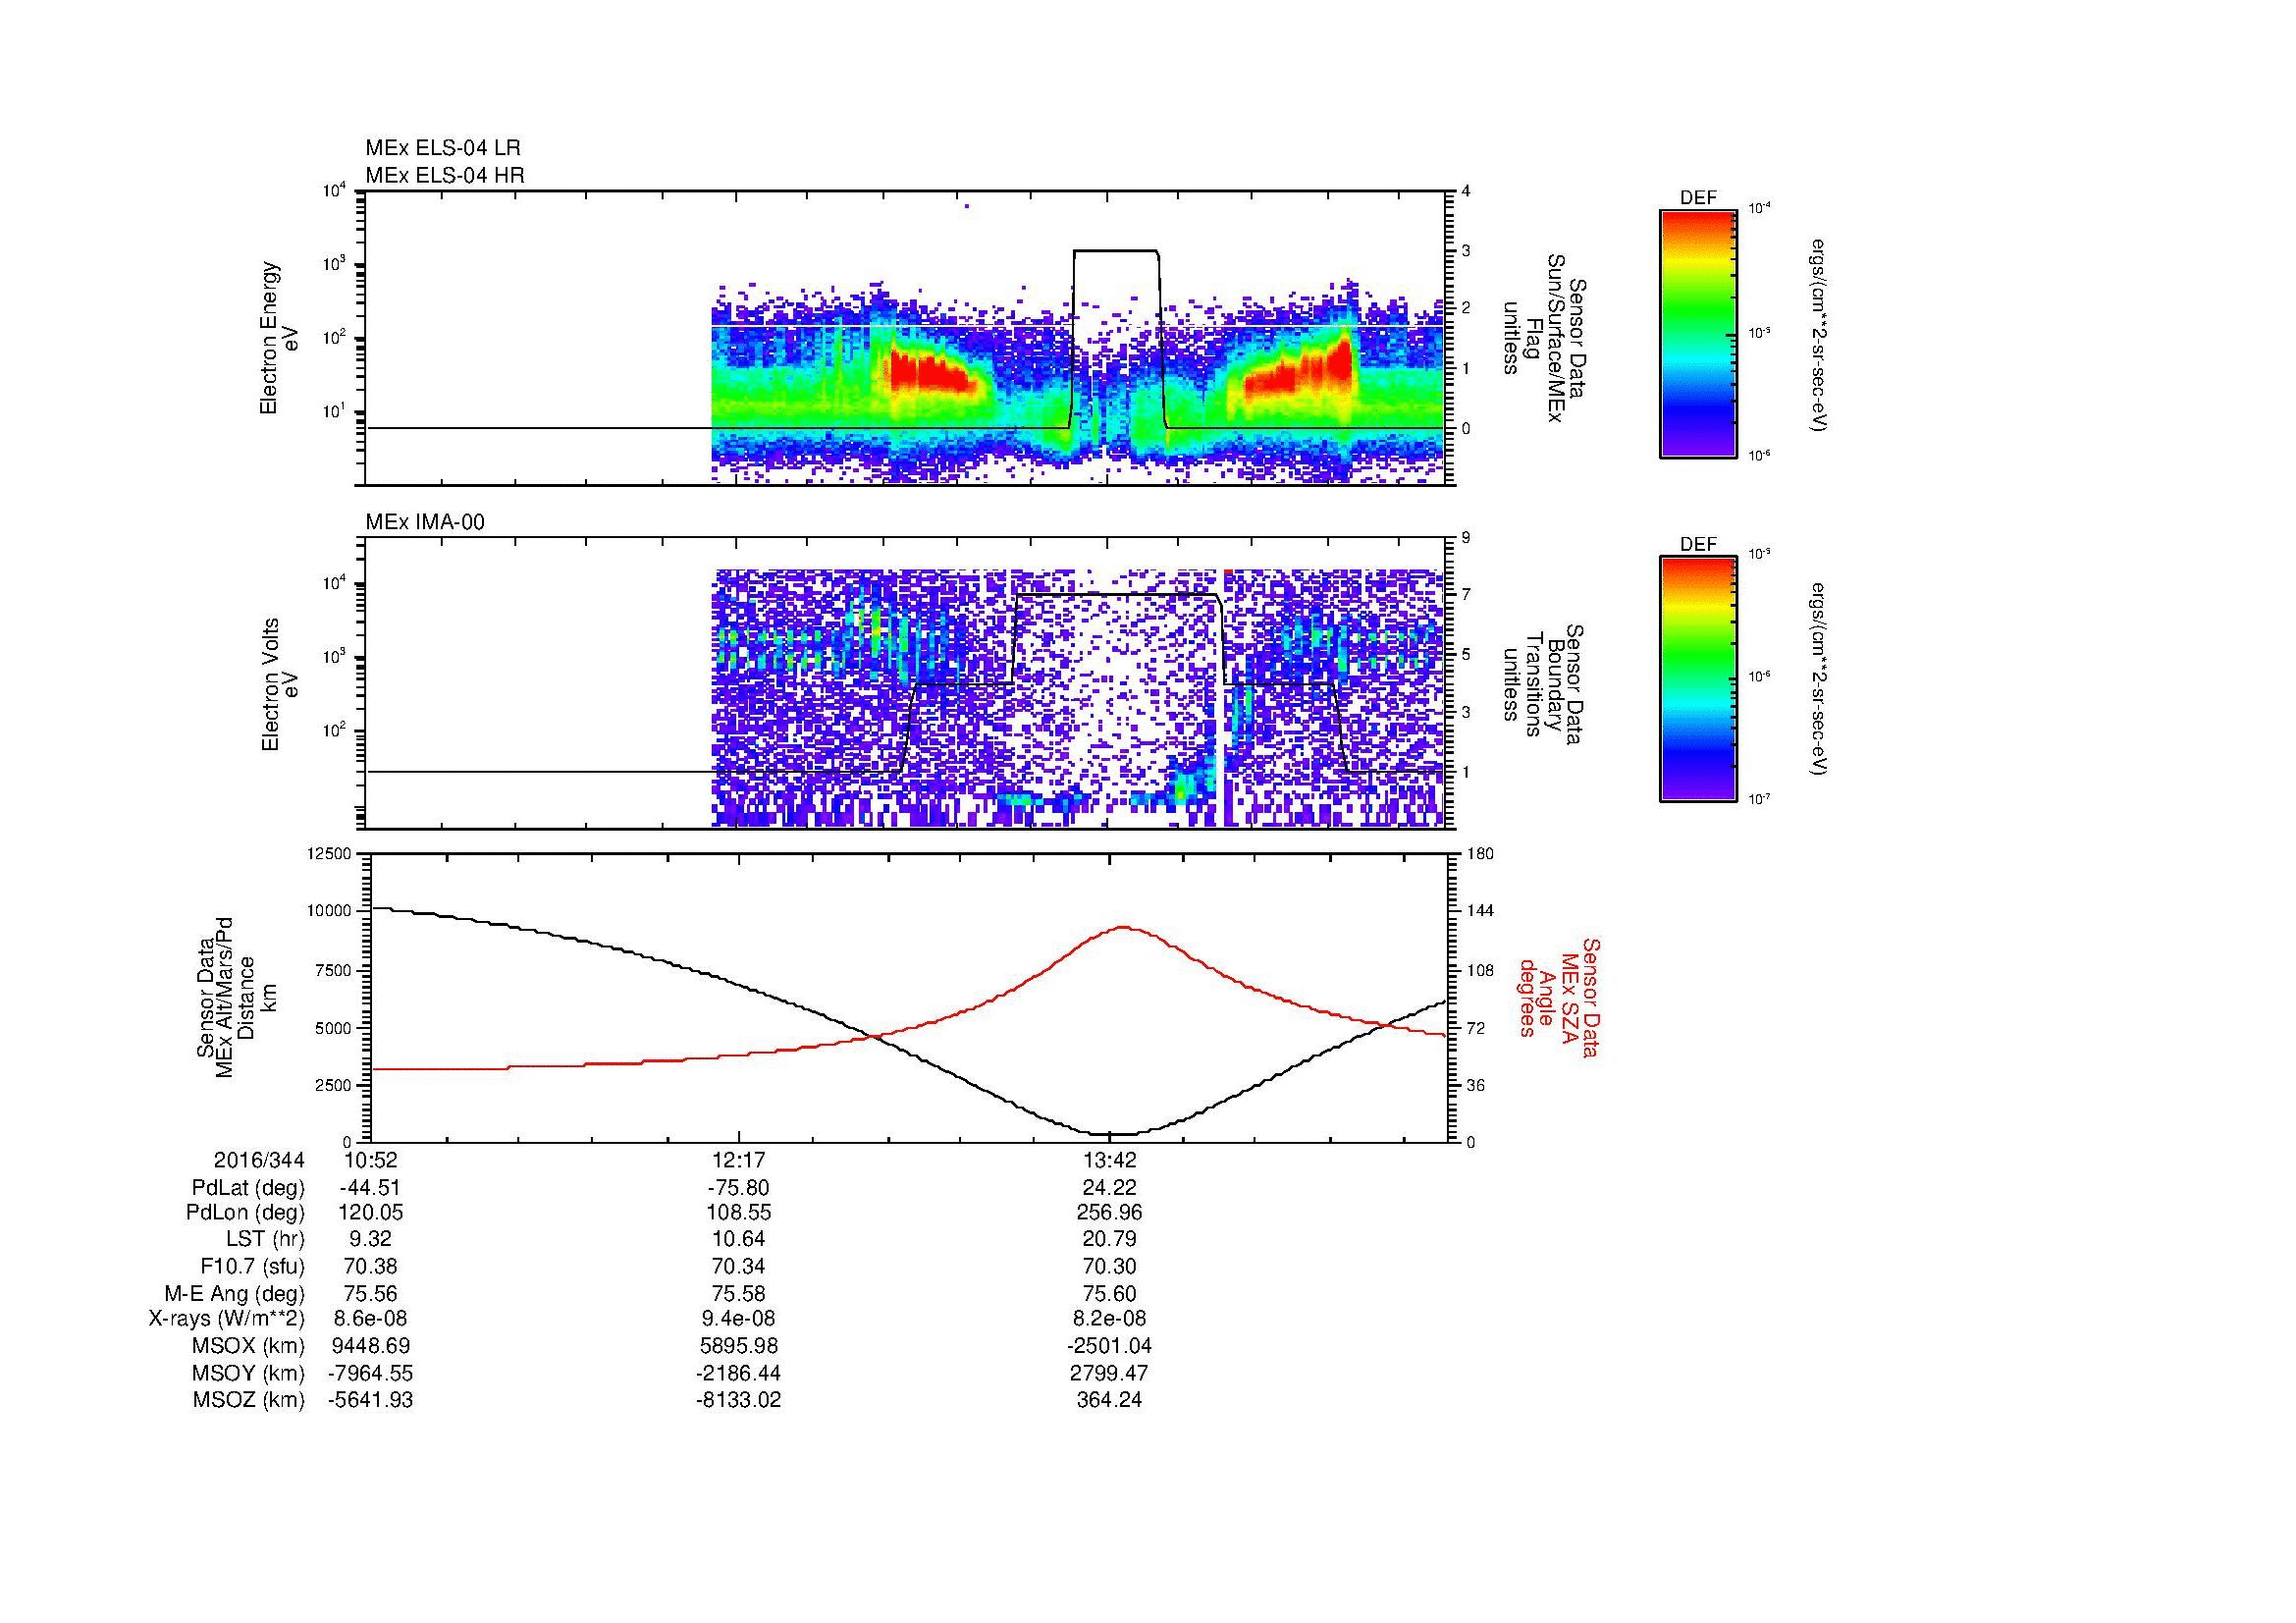The height and width of the screenshot is (1623, 2296).
Task: Click LST value '10.64'
Action: click(x=738, y=1239)
